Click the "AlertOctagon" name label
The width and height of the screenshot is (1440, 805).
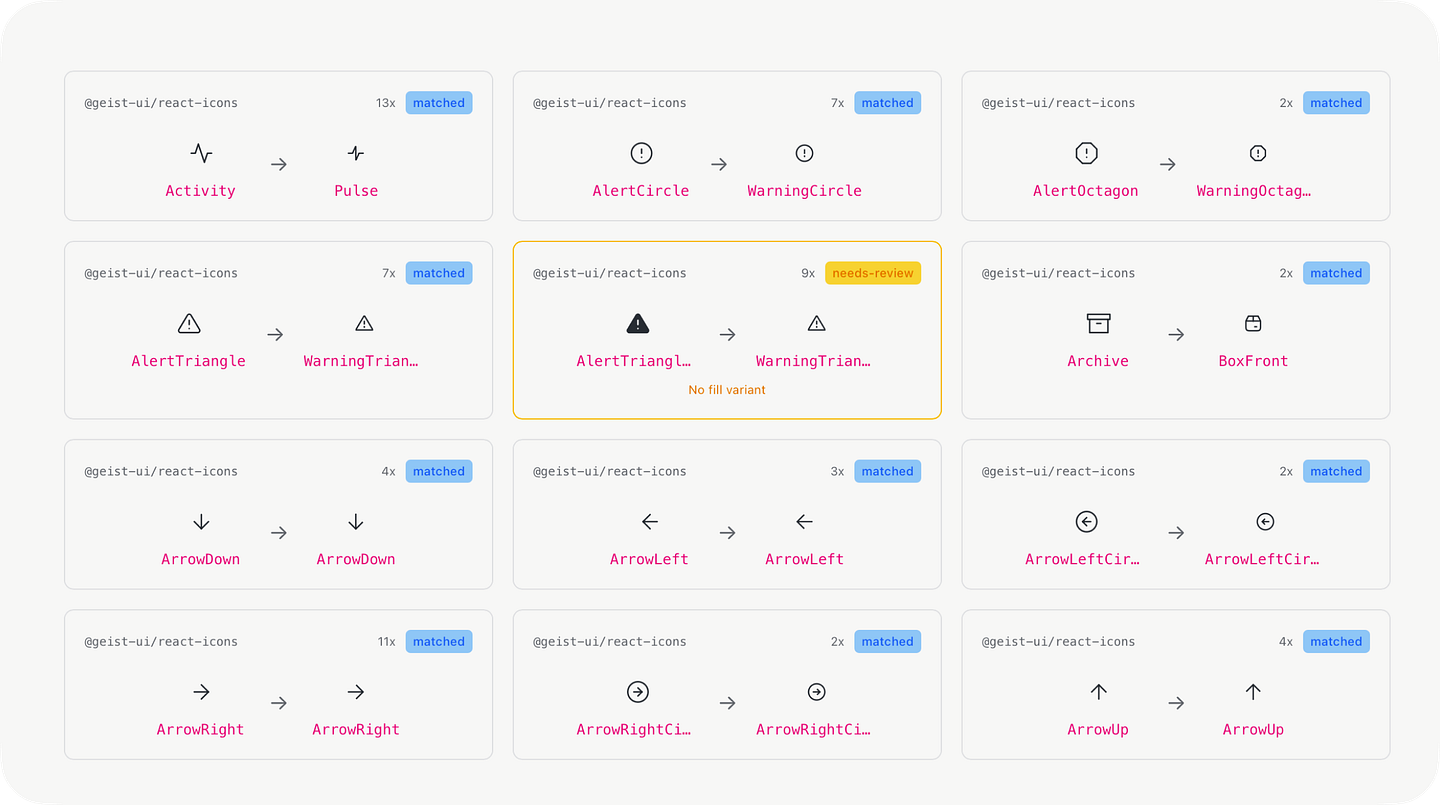click(x=1086, y=191)
